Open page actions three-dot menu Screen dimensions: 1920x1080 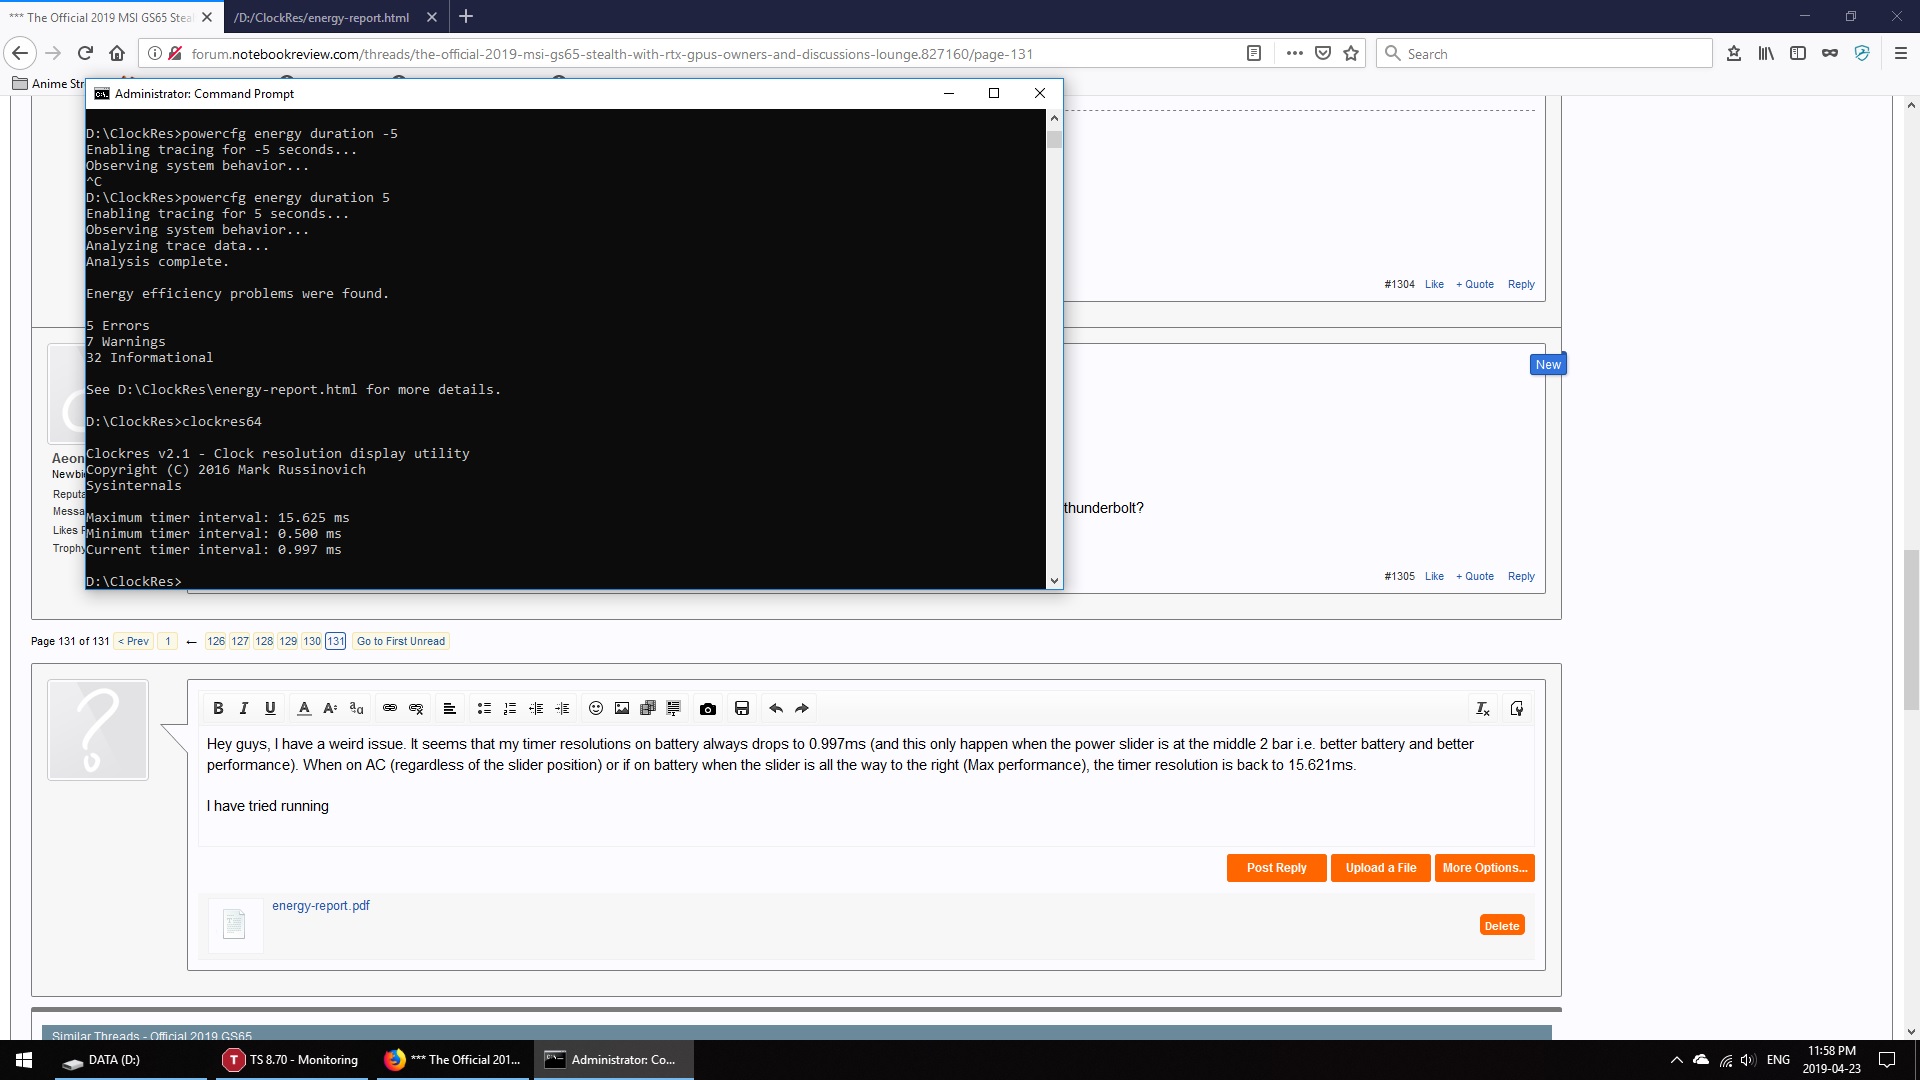pos(1295,53)
